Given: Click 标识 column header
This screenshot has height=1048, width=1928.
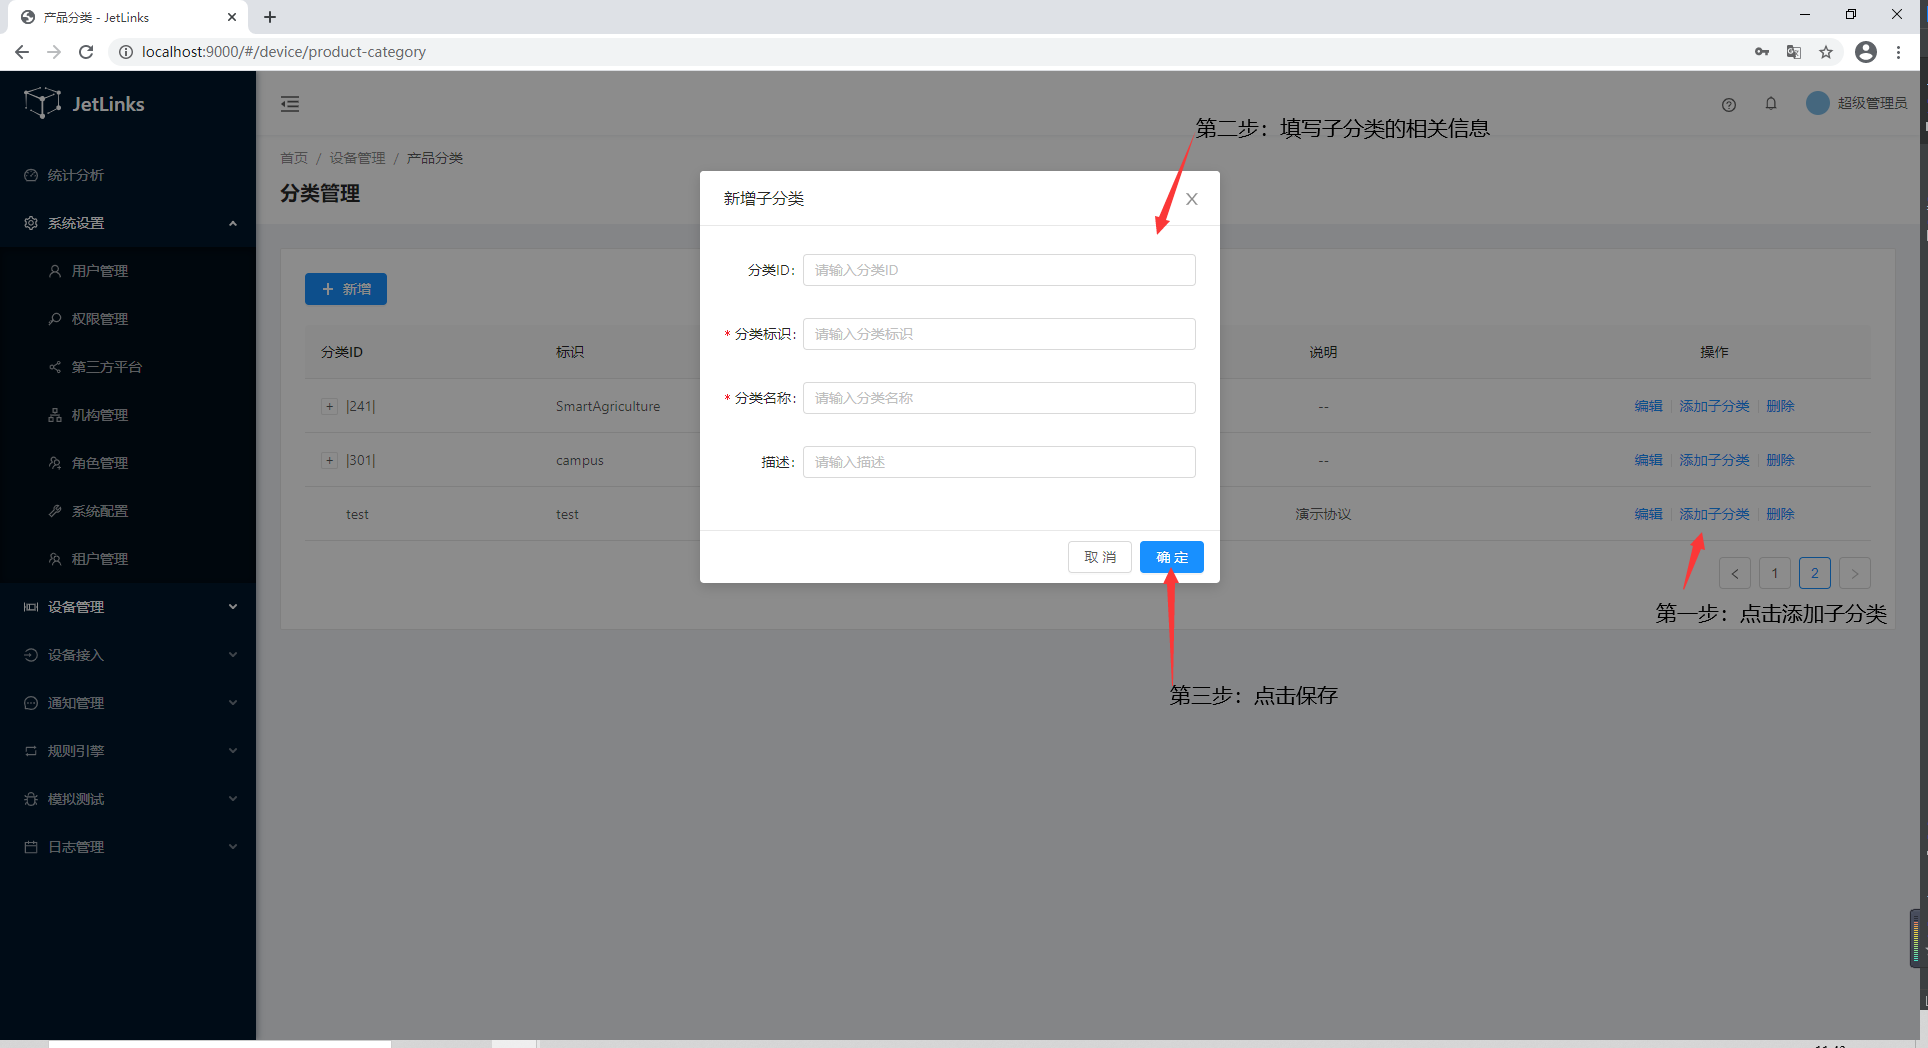Looking at the screenshot, I should pyautogui.click(x=570, y=352).
